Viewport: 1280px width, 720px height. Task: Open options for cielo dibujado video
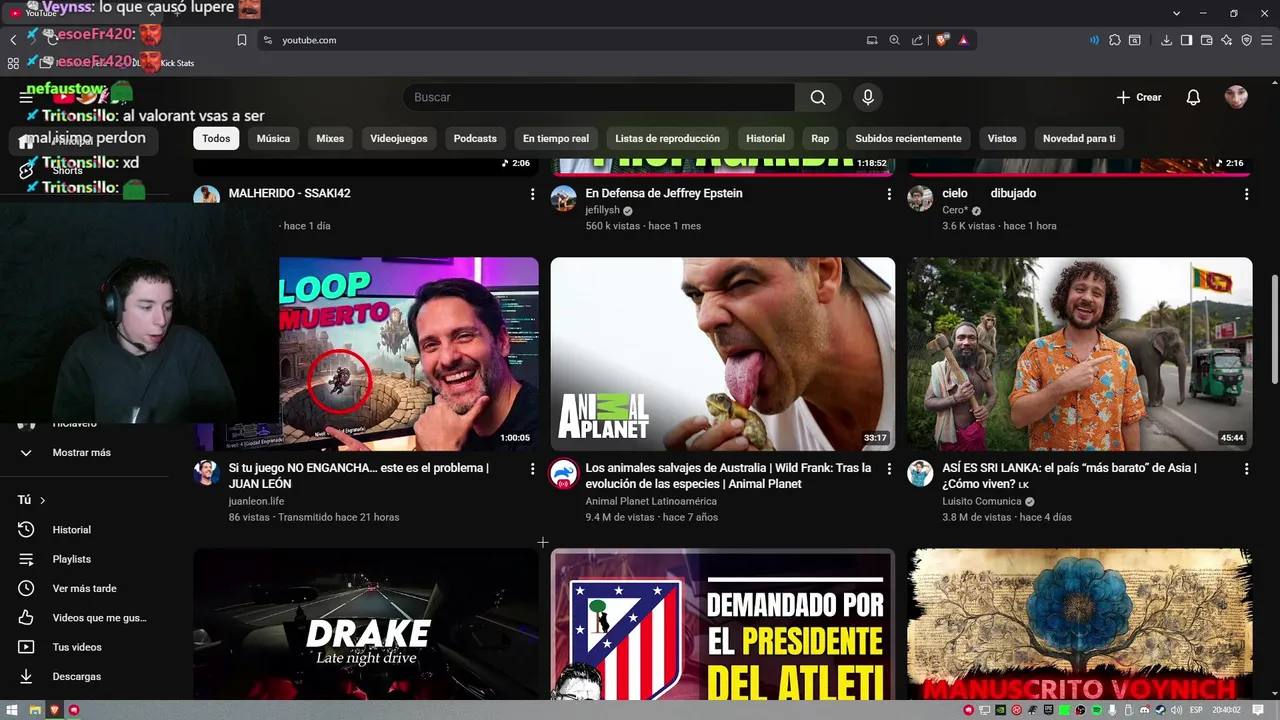pyautogui.click(x=1246, y=194)
